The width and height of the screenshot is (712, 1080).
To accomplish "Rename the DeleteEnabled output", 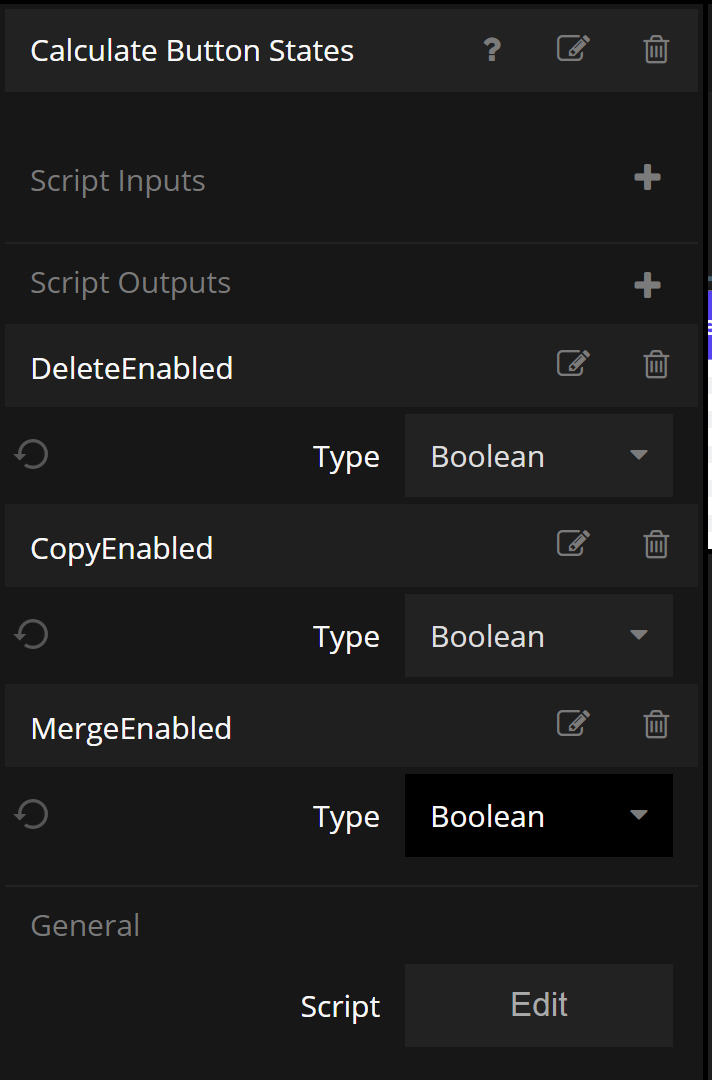I will pyautogui.click(x=573, y=364).
